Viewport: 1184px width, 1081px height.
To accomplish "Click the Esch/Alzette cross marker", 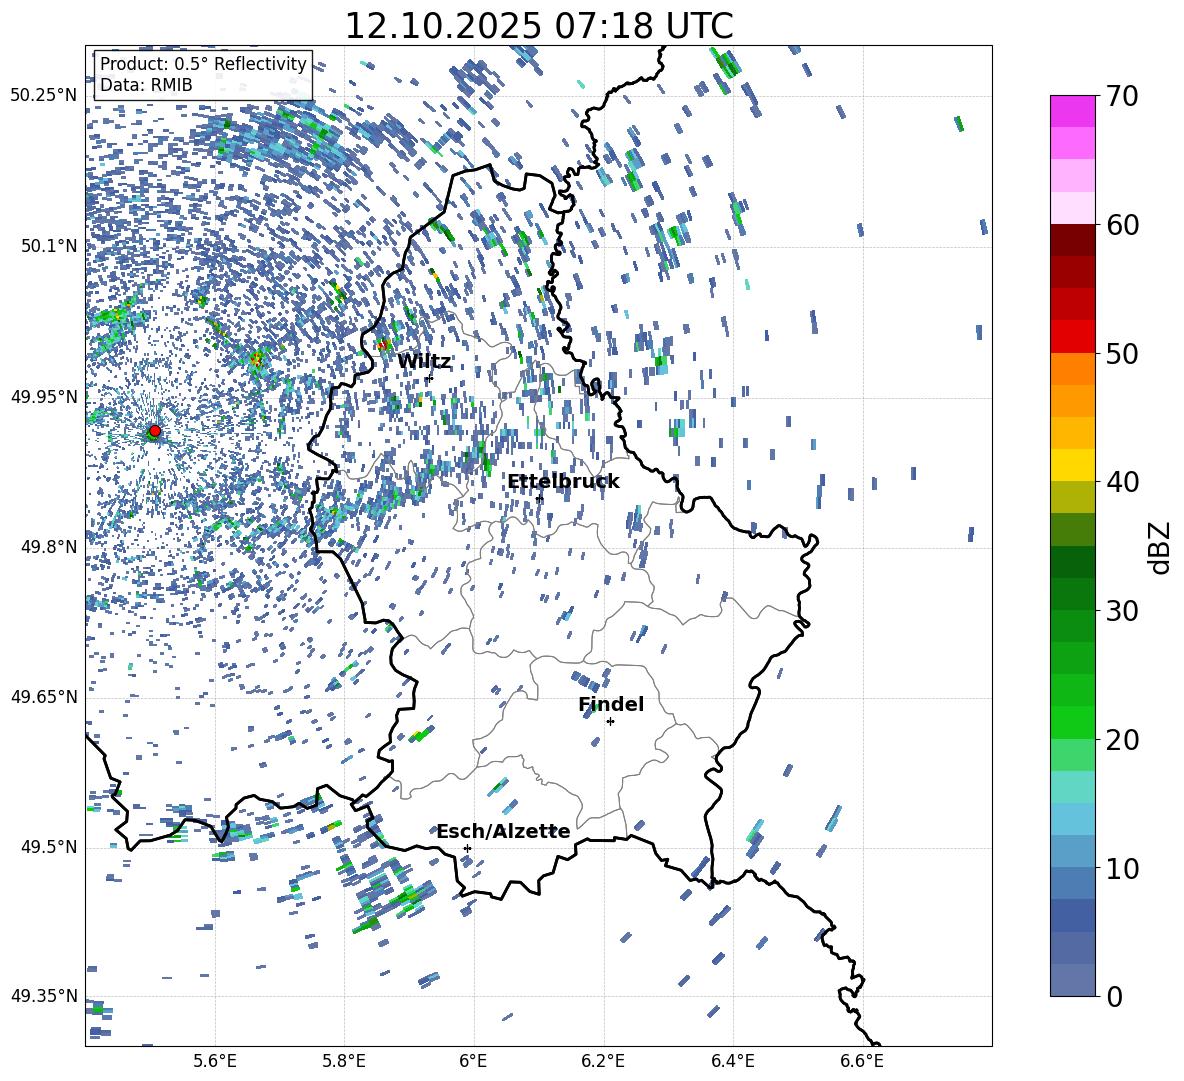I will pyautogui.click(x=467, y=848).
